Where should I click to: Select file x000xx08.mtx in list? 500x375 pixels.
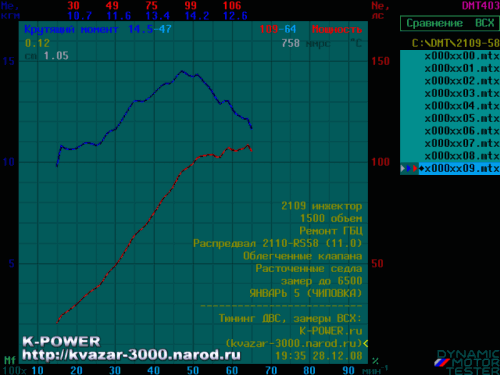[x=462, y=156]
